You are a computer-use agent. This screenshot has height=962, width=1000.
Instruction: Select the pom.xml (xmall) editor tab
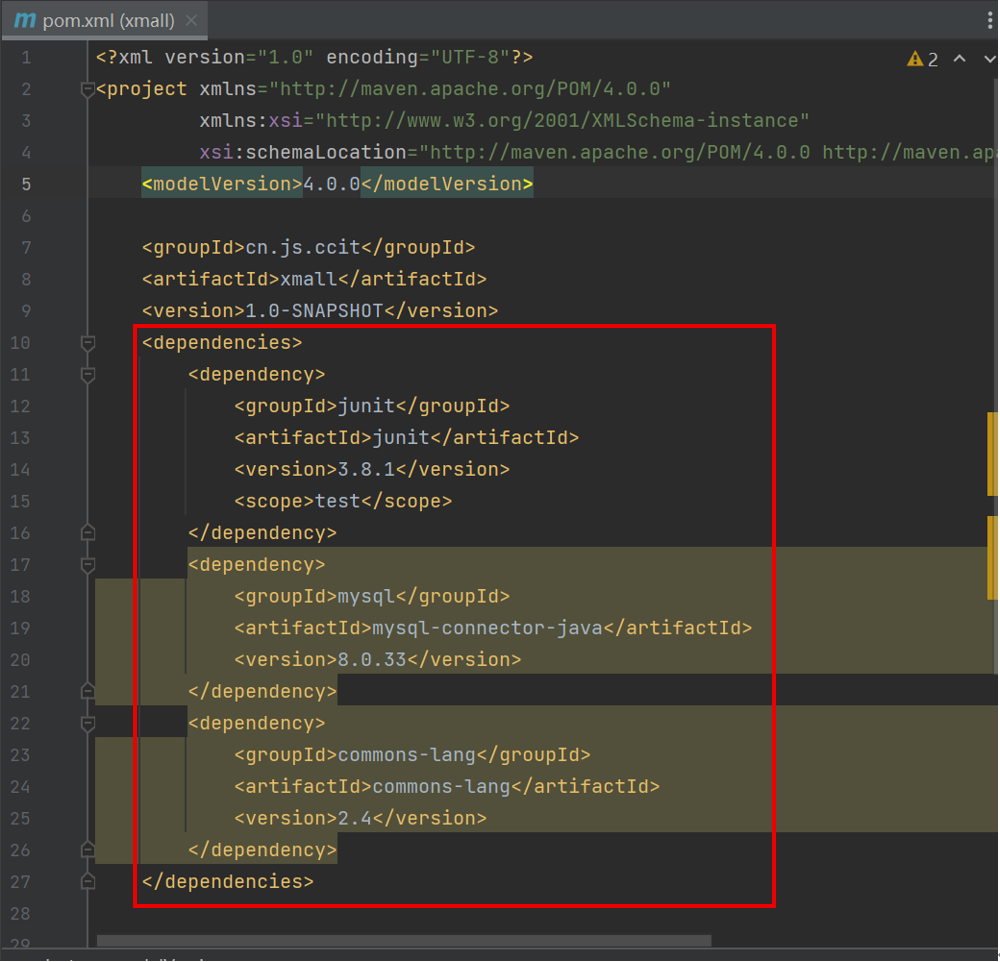tap(105, 20)
